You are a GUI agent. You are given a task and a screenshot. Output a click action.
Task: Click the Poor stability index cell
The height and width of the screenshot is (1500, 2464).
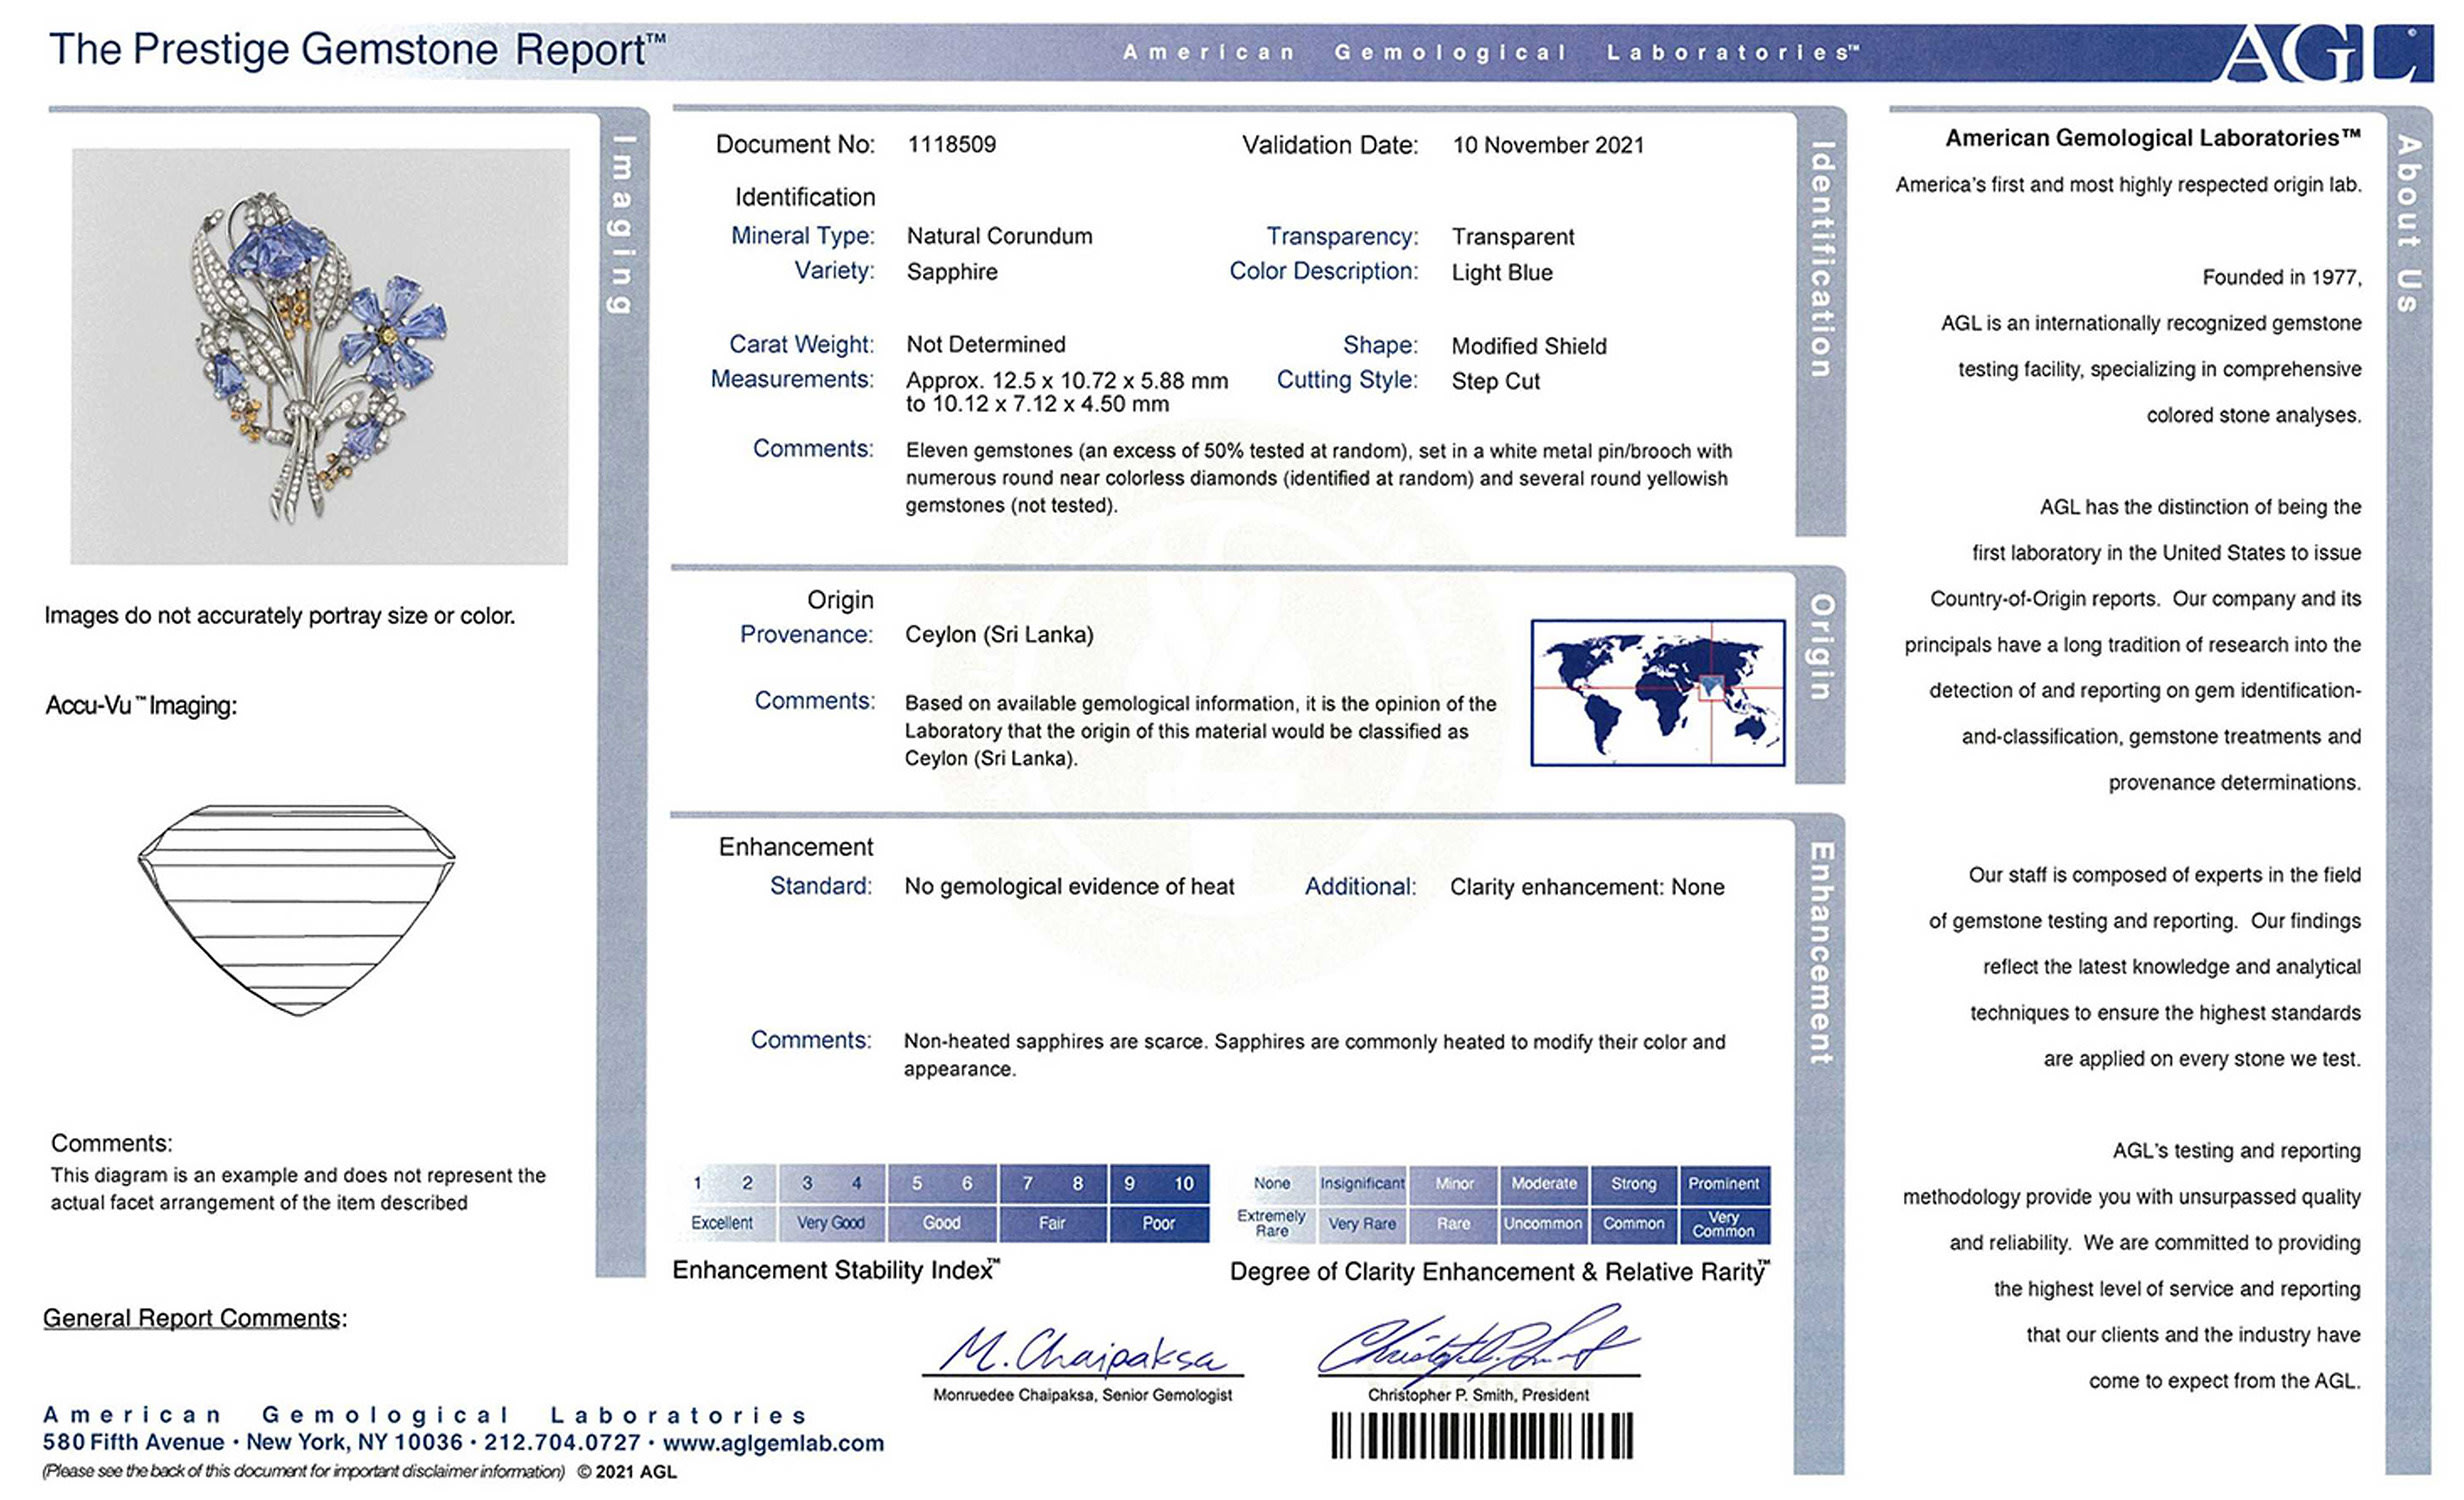point(1158,1223)
